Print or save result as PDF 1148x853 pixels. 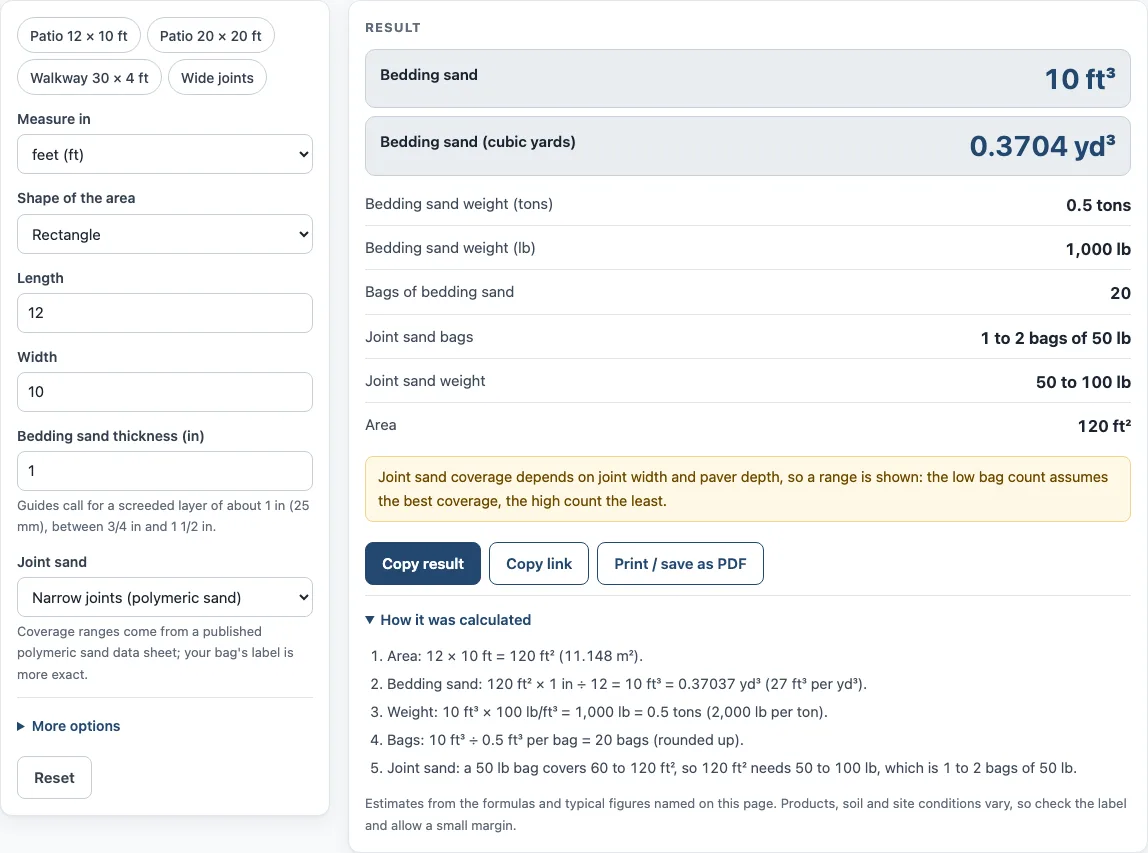point(680,564)
